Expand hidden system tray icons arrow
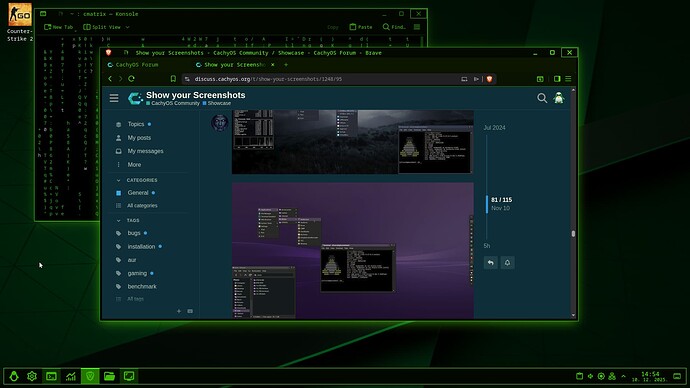 (623, 376)
